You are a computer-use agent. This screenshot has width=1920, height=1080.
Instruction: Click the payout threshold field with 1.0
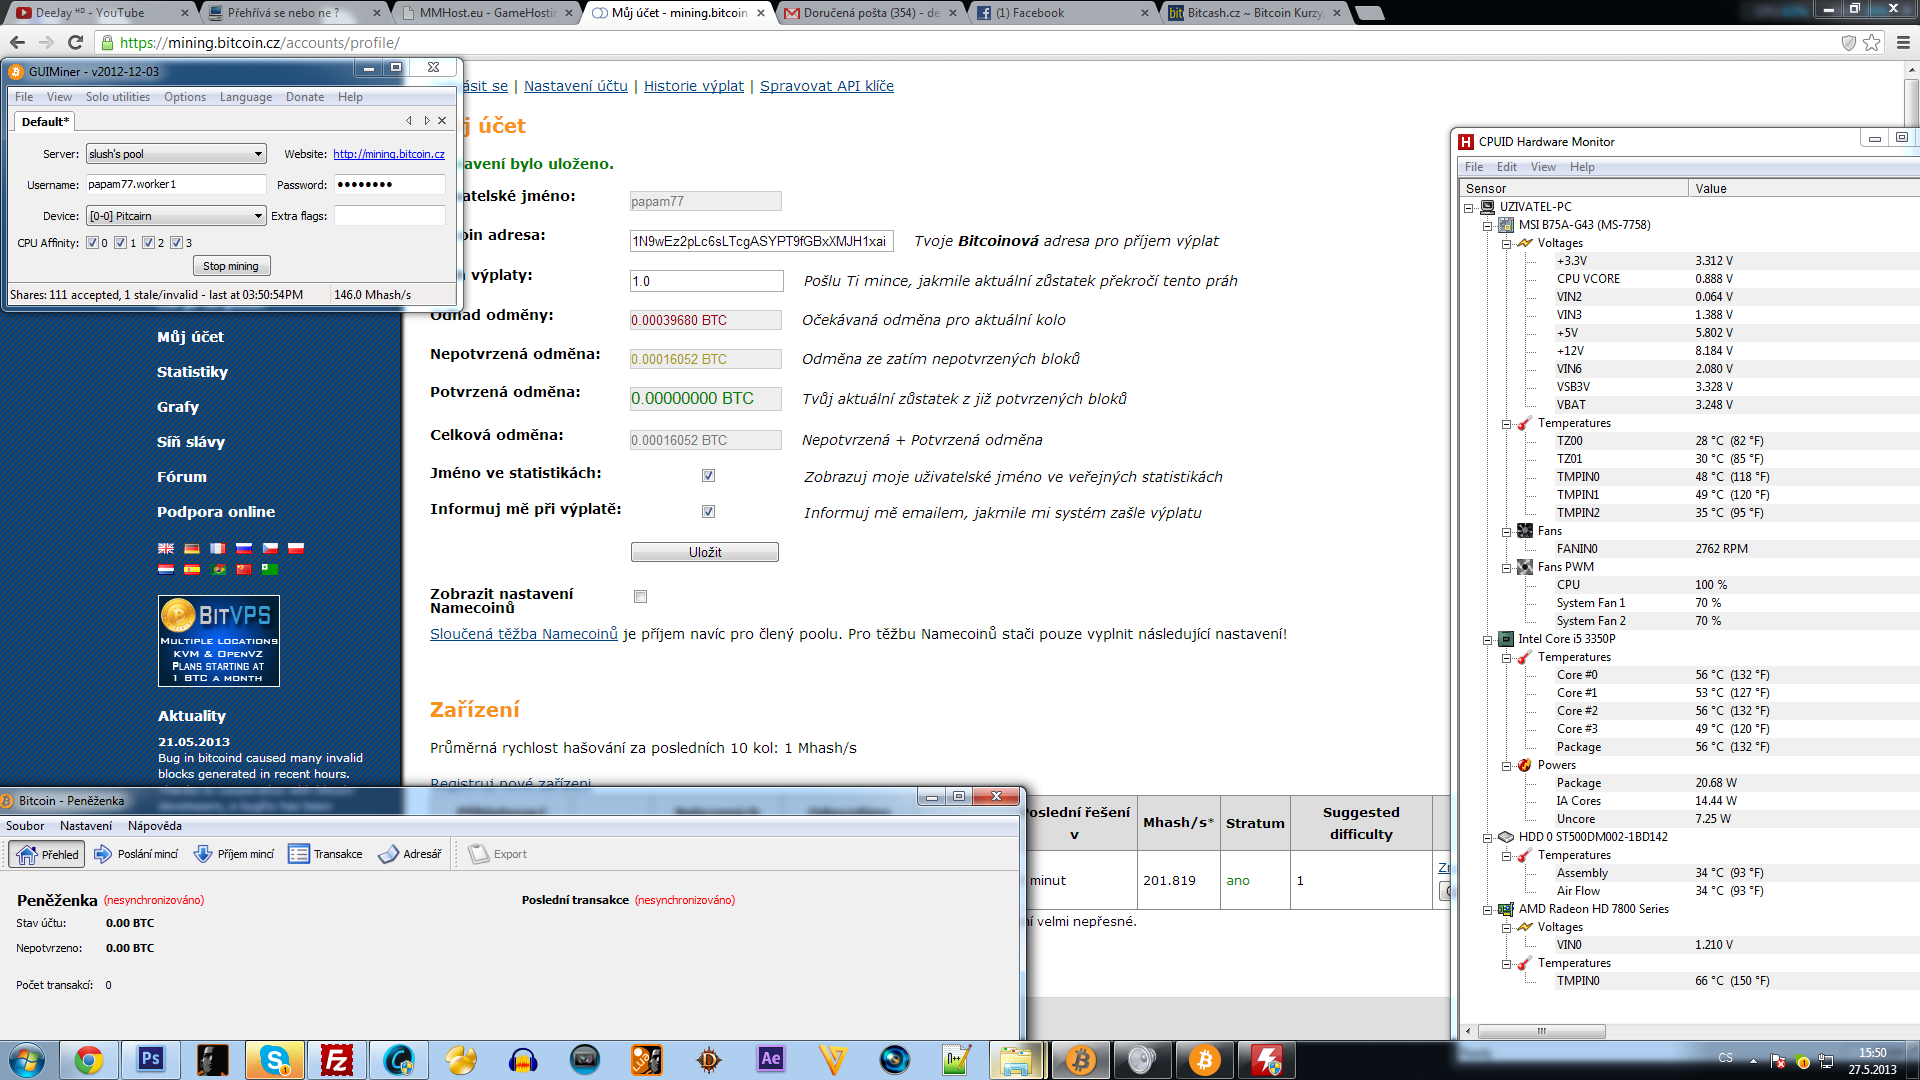tap(706, 281)
